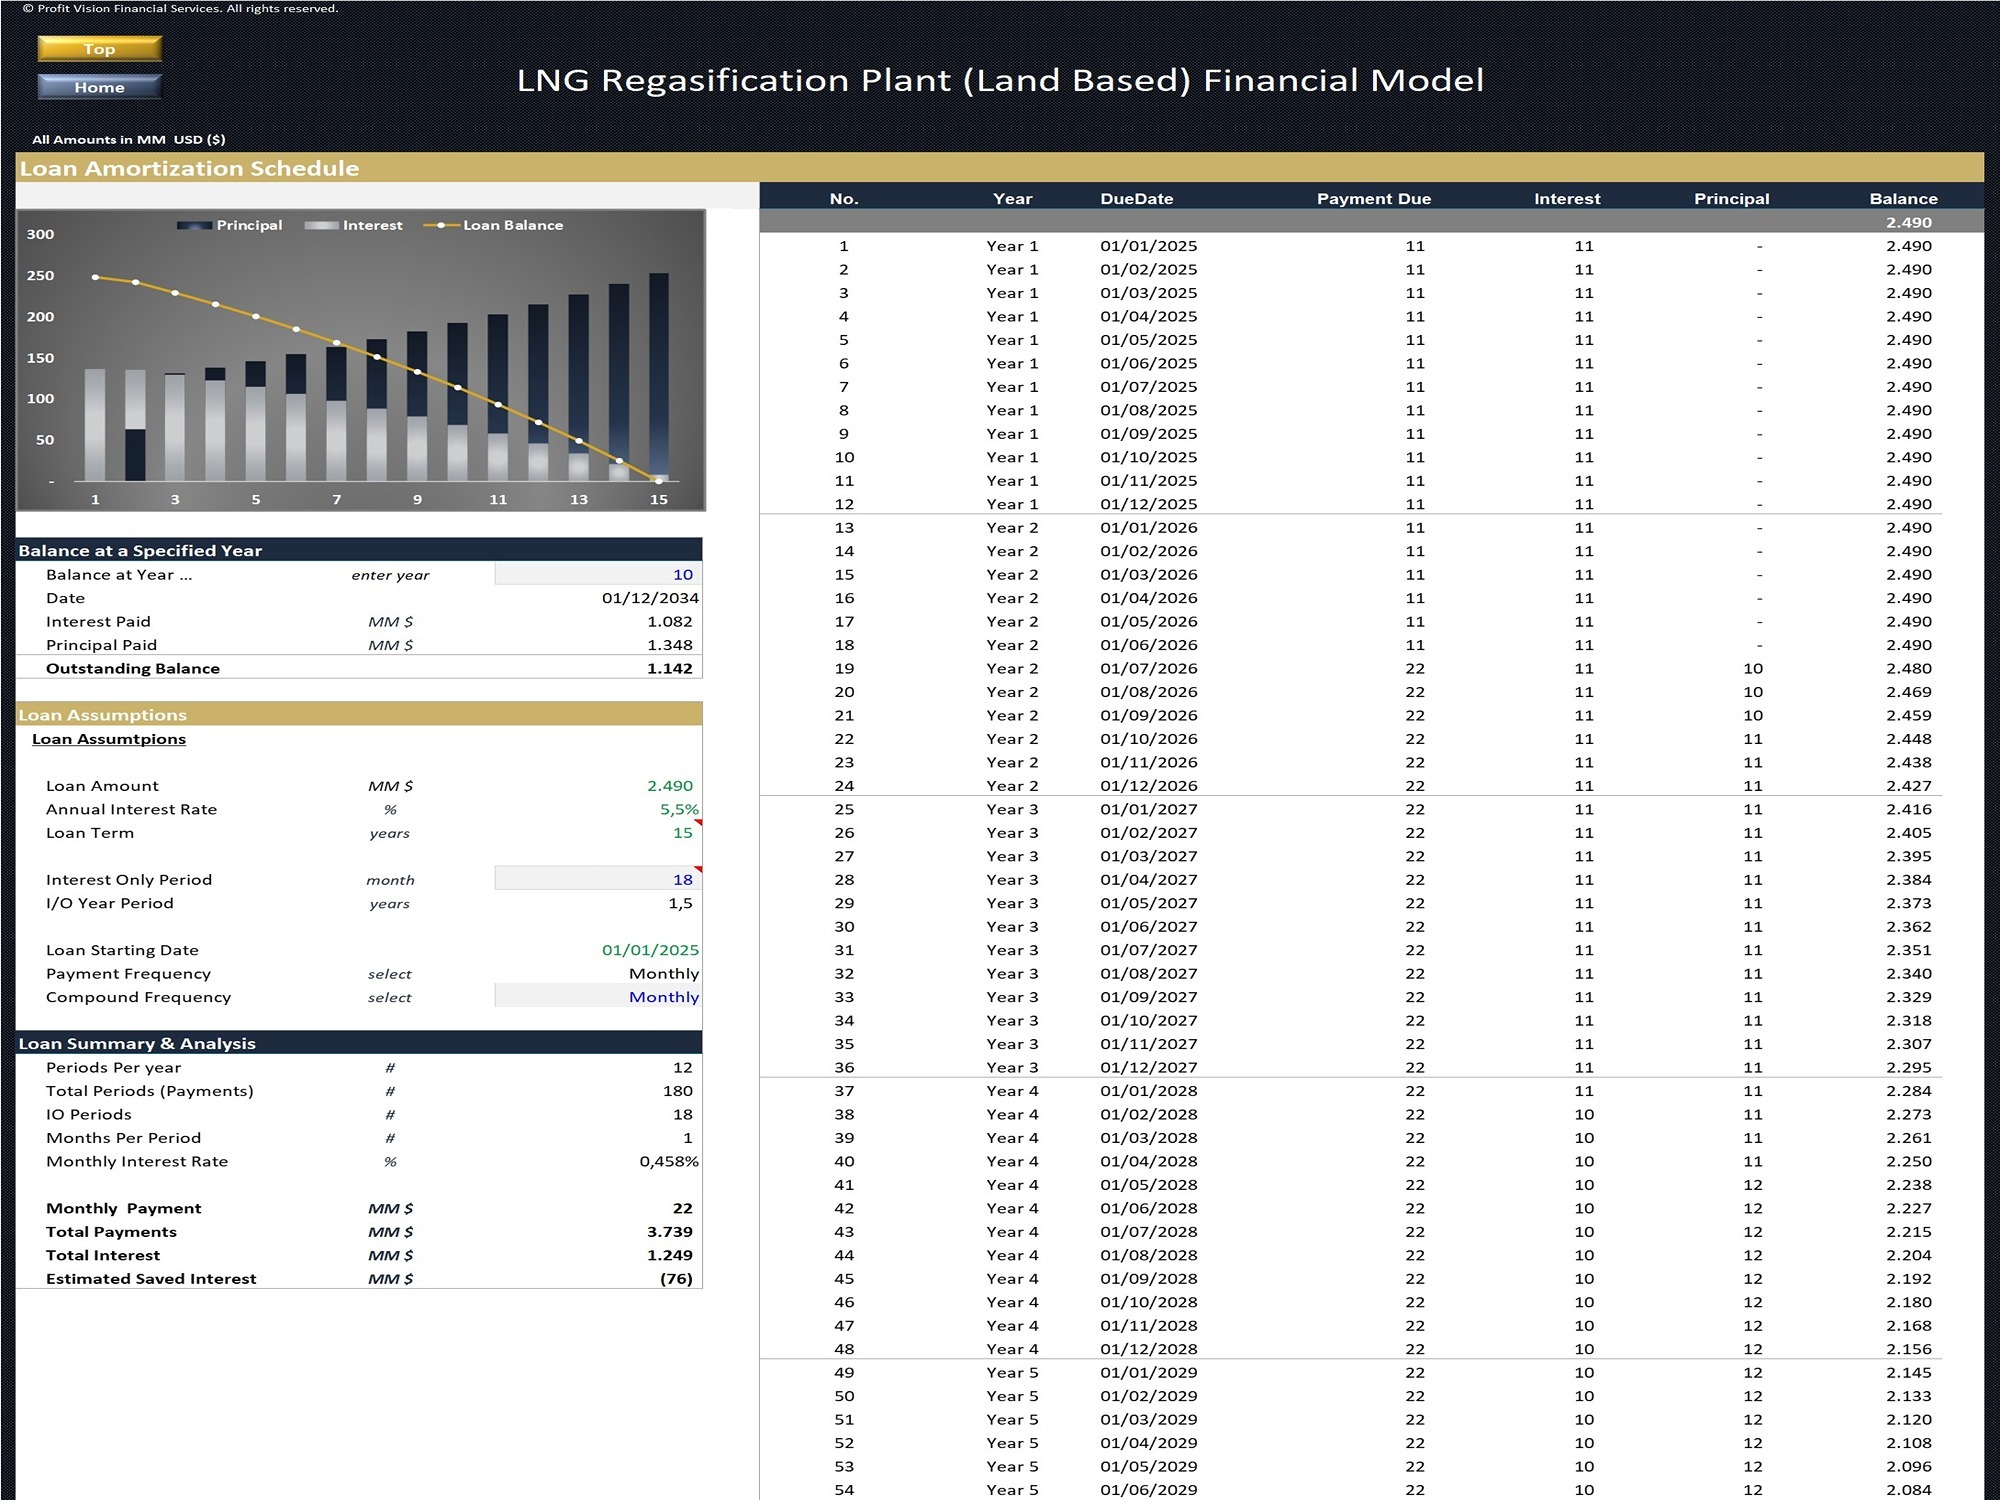Click the copyright notice icon text at top
The image size is (2000, 1500).
pos(180,8)
